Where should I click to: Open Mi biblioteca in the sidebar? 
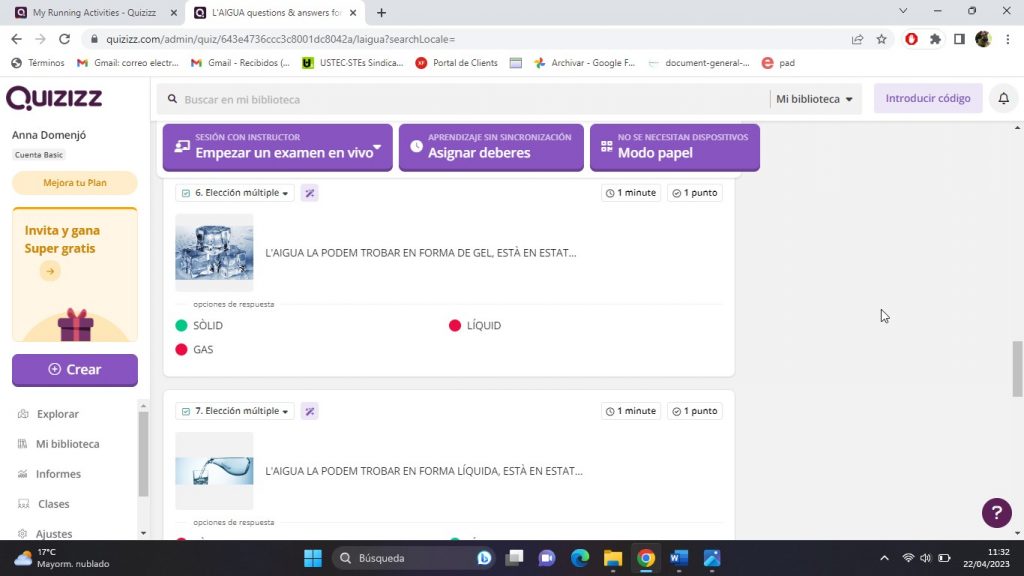point(67,444)
